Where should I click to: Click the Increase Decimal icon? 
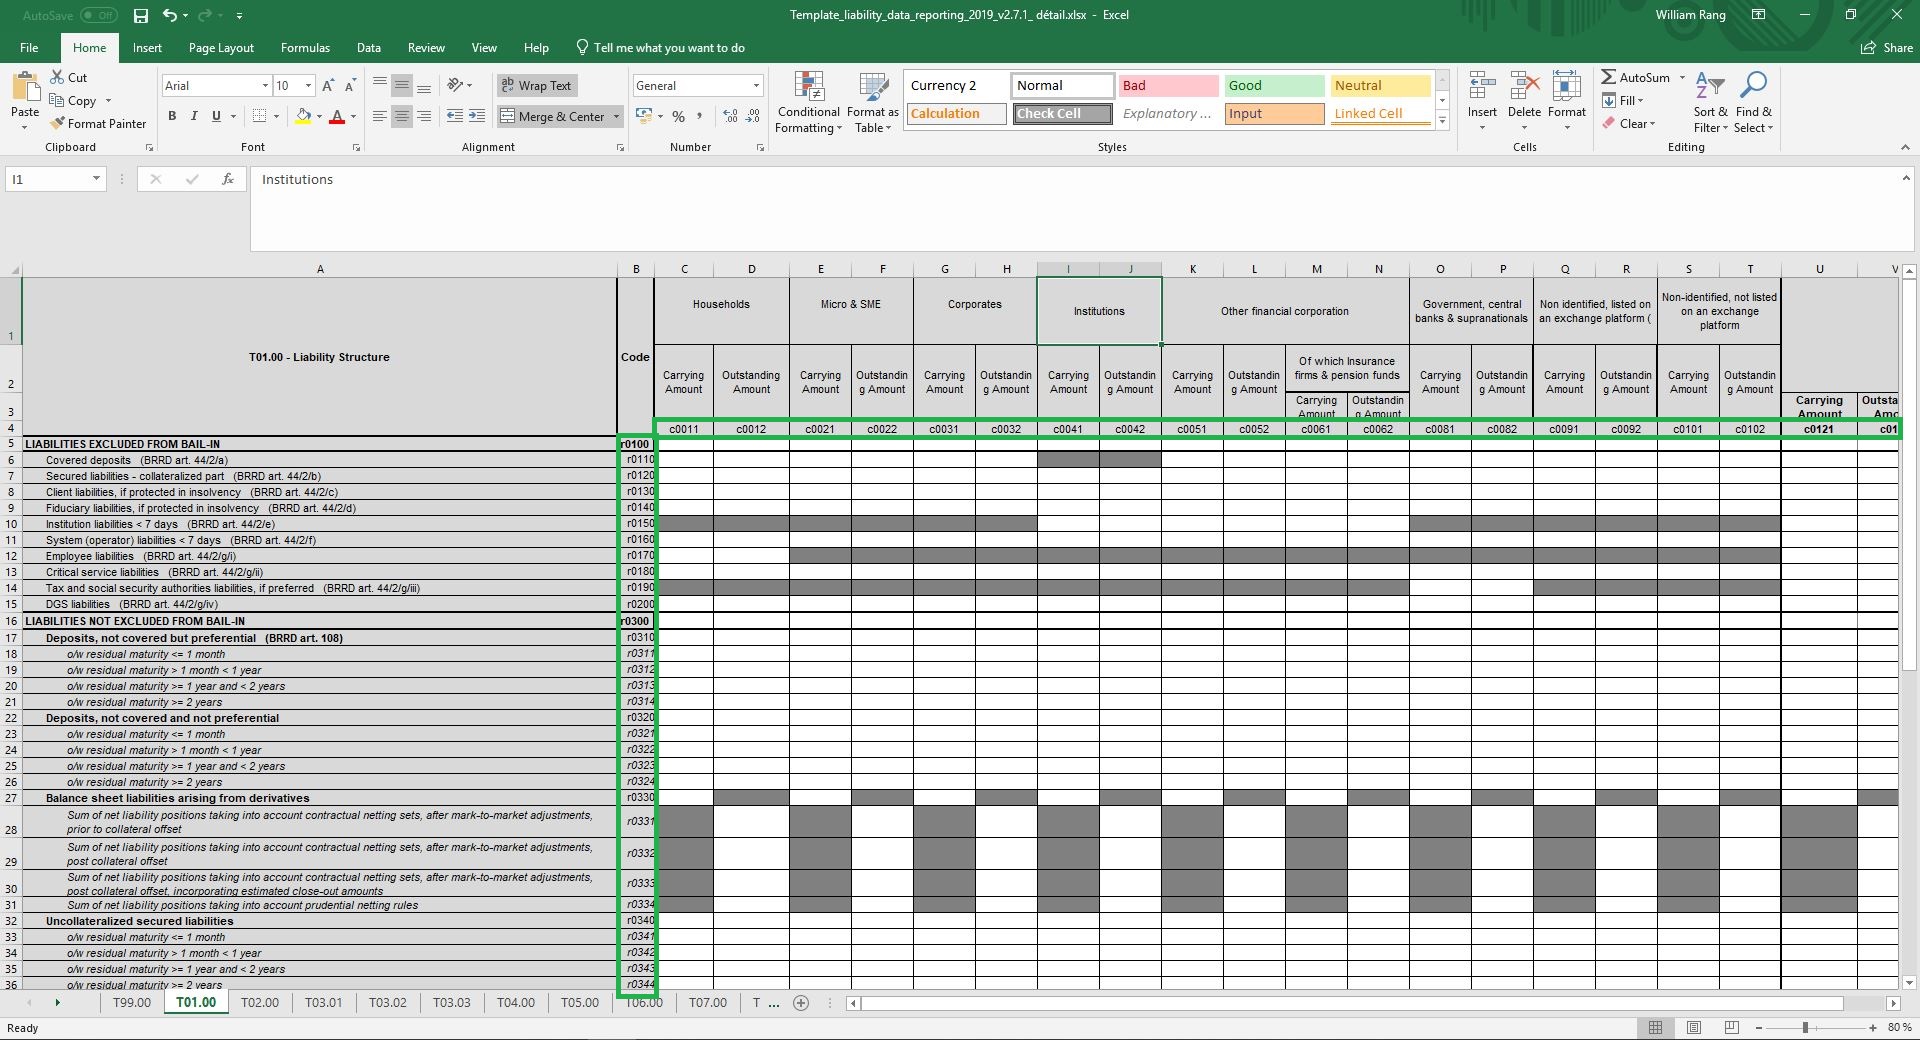728,116
